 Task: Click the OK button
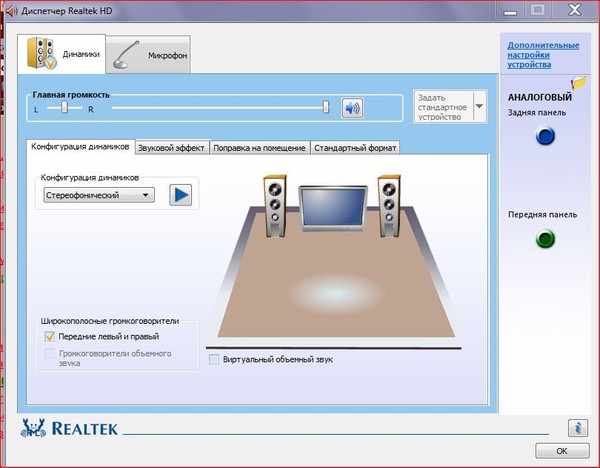click(x=562, y=451)
